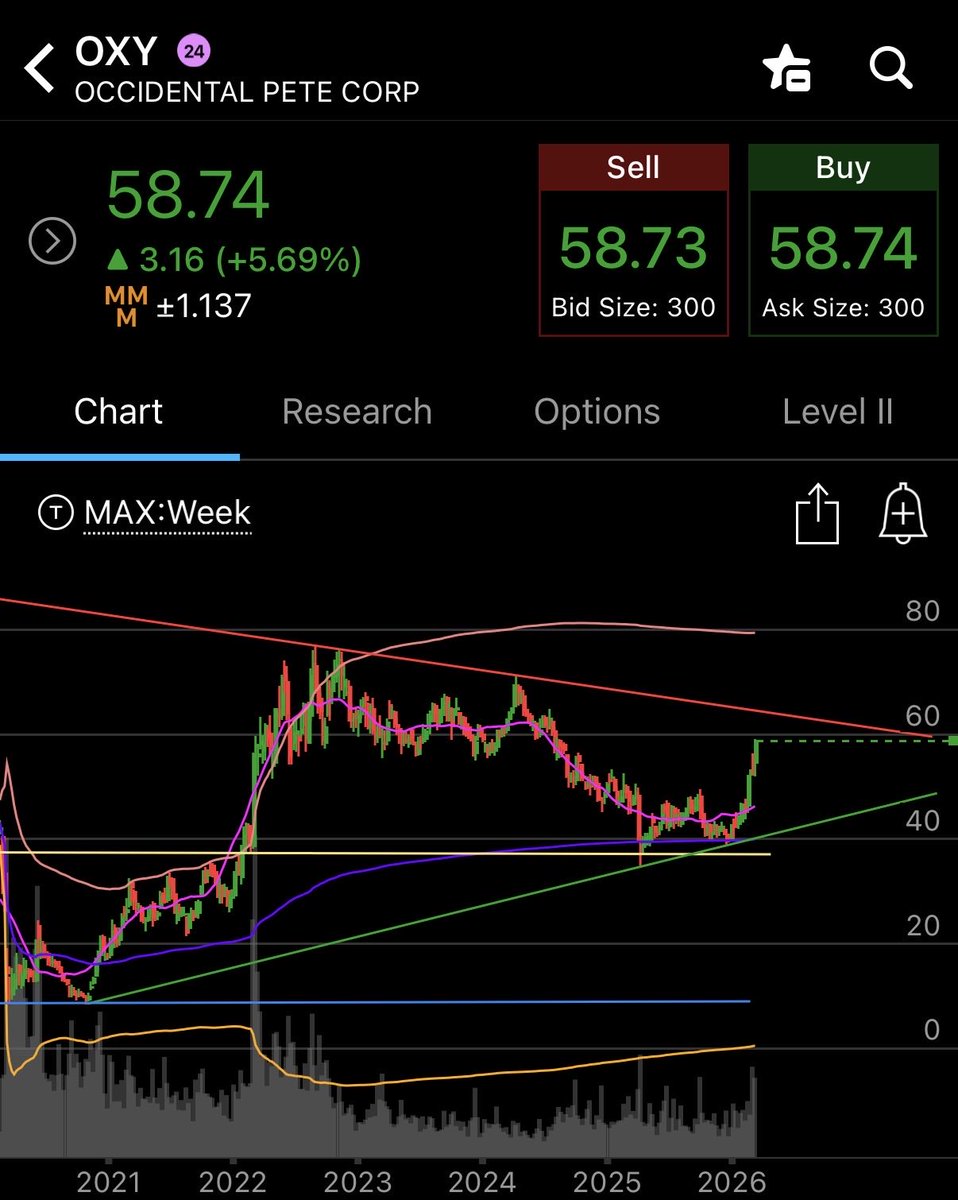Set a price alert with the bell icon

point(901,513)
